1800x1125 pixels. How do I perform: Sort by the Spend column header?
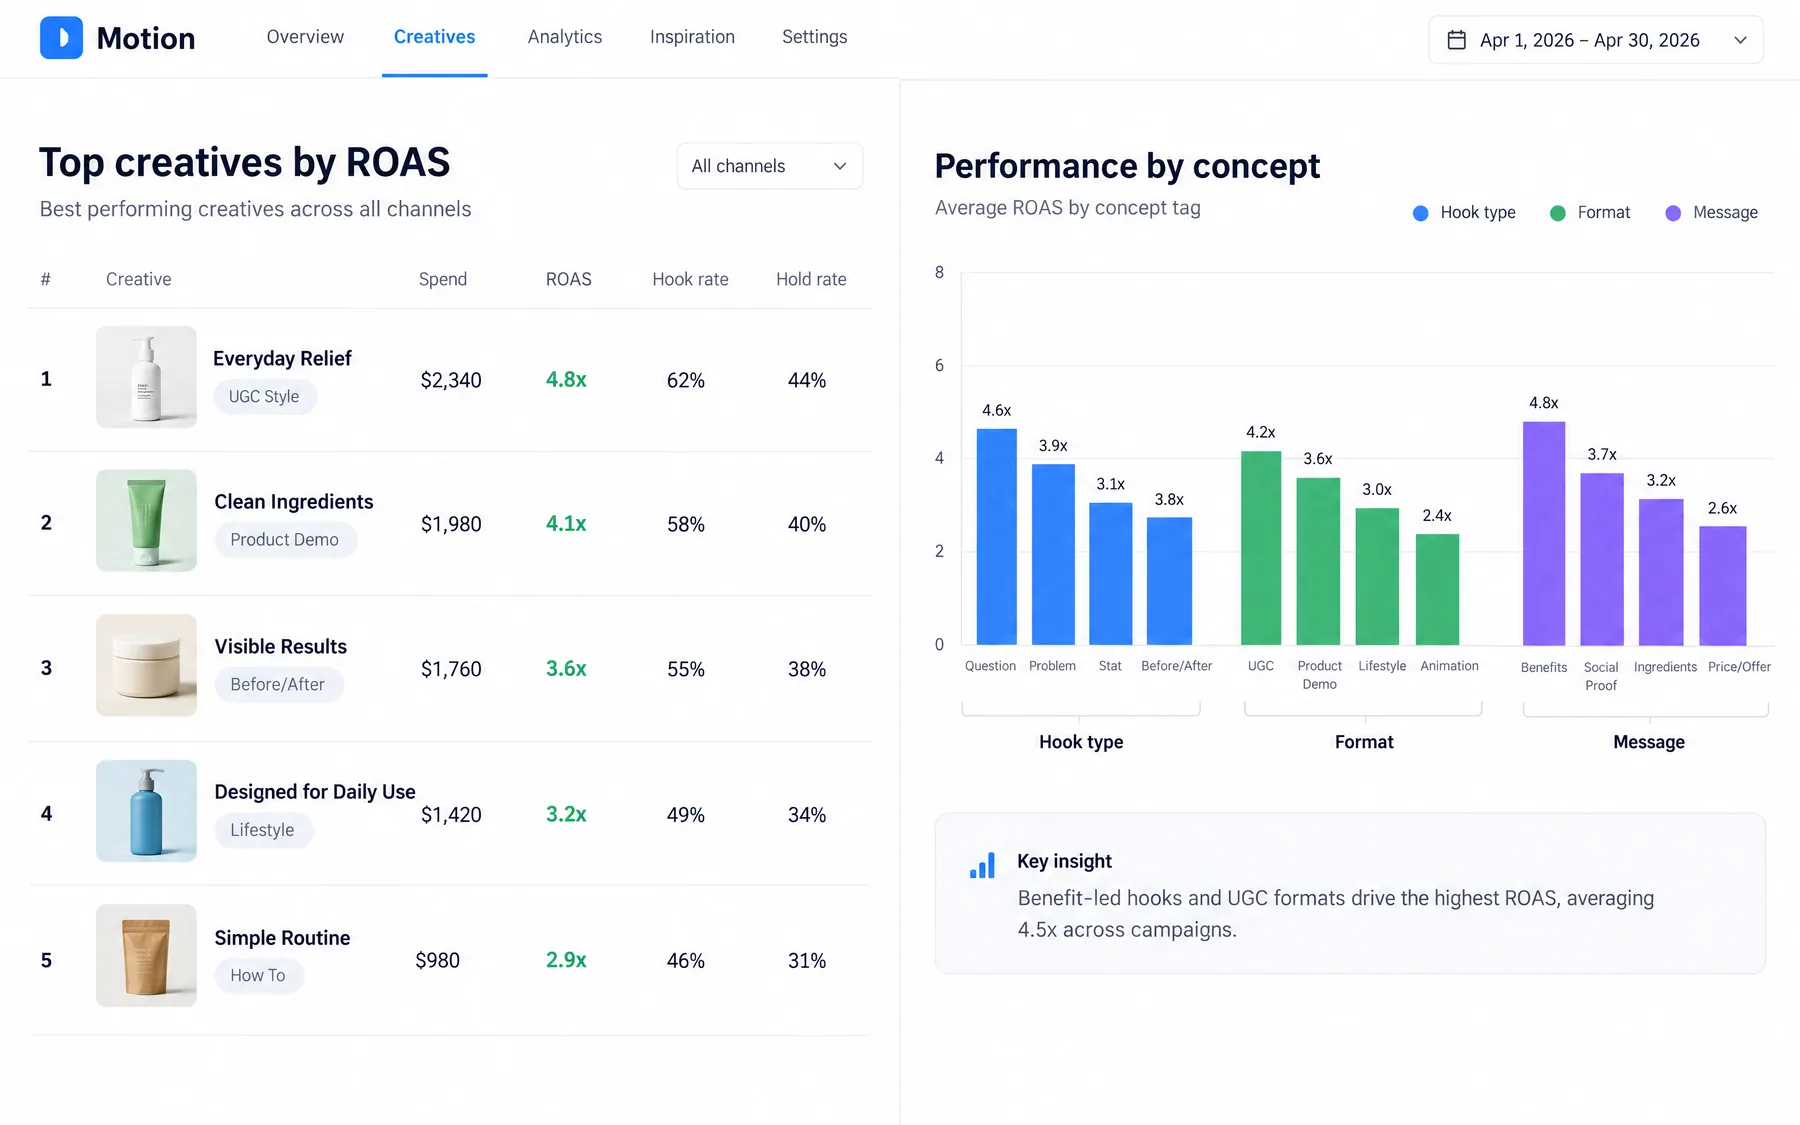click(x=443, y=279)
